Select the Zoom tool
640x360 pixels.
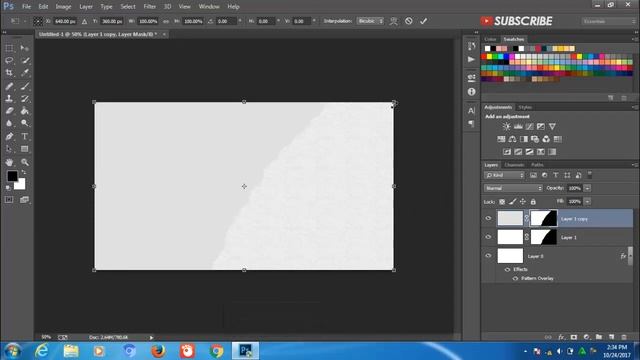[x=24, y=162]
